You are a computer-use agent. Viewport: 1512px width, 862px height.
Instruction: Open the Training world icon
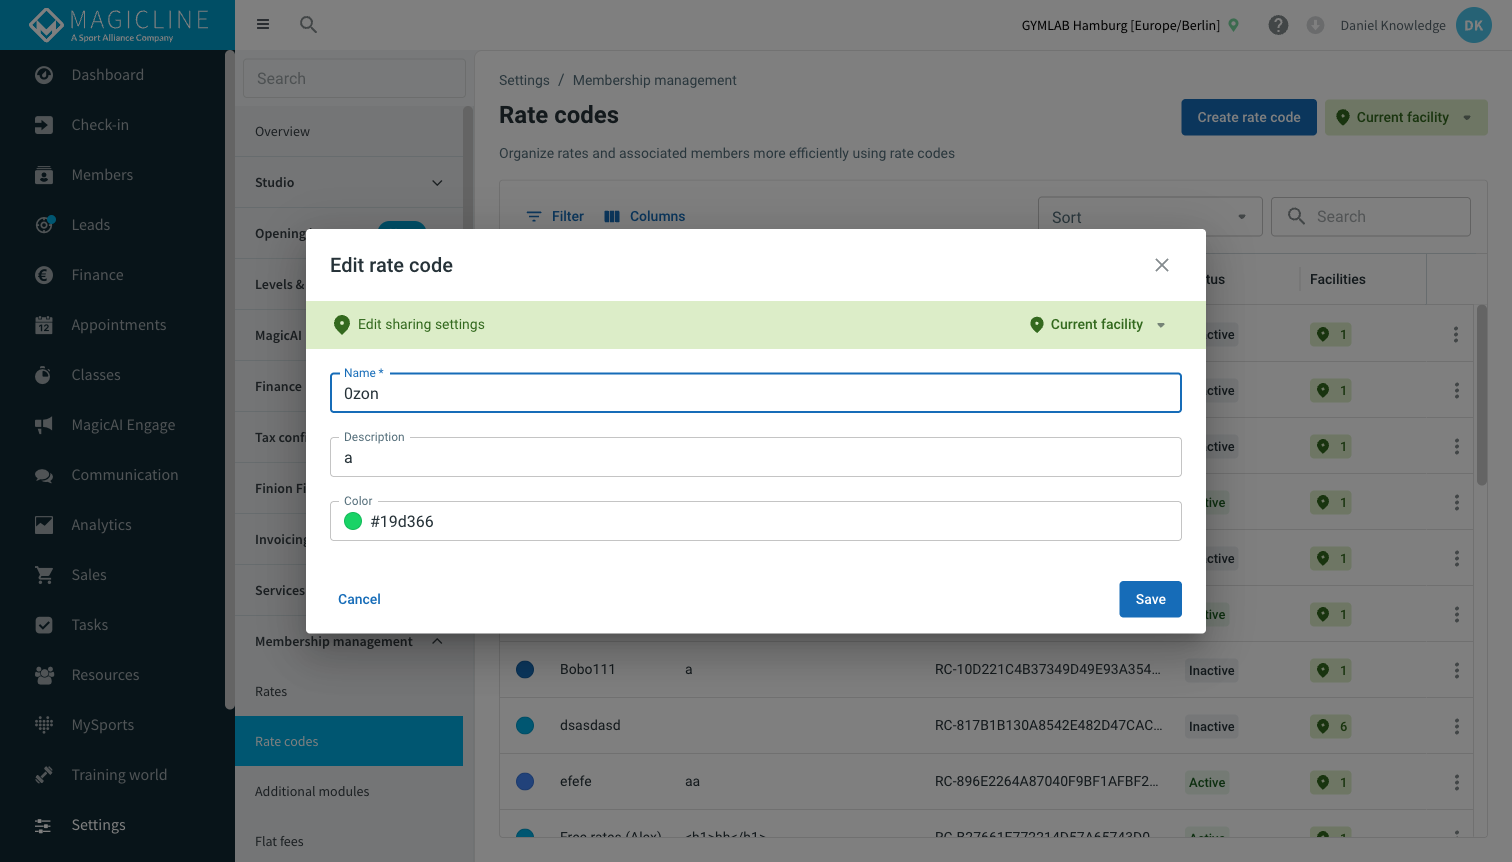pos(44,775)
